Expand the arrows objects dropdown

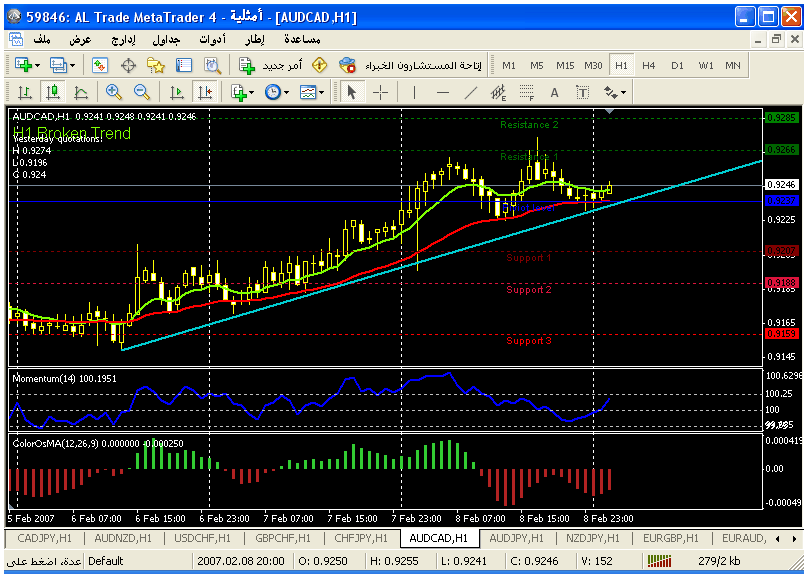coord(614,92)
